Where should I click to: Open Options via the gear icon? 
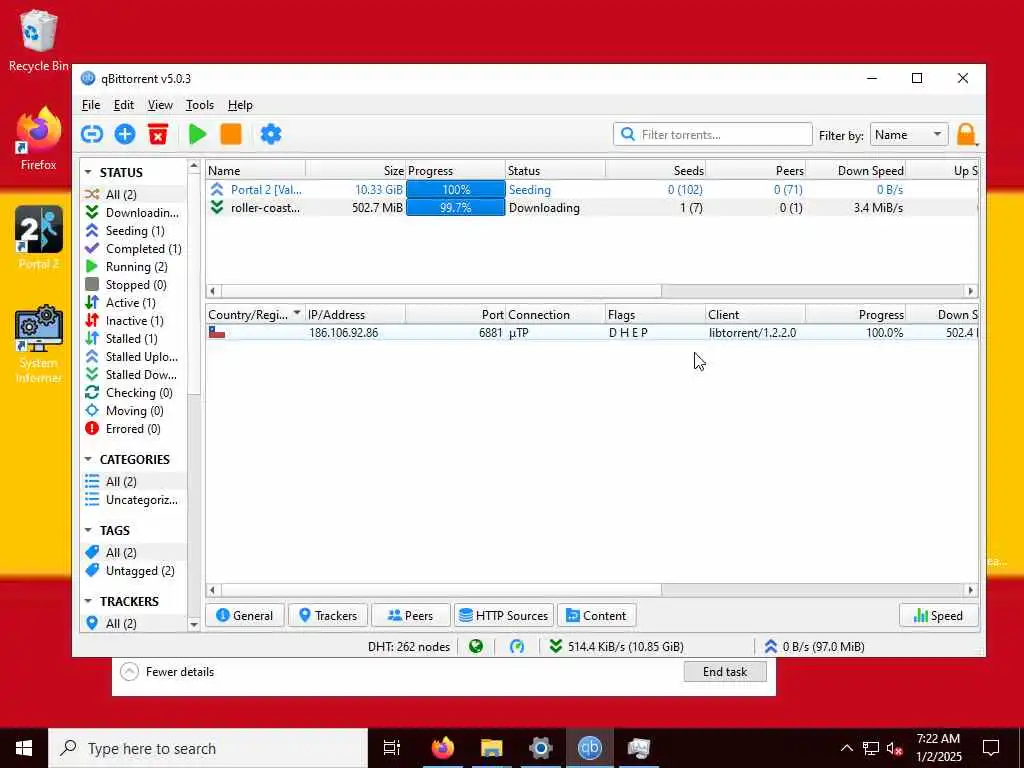point(271,135)
